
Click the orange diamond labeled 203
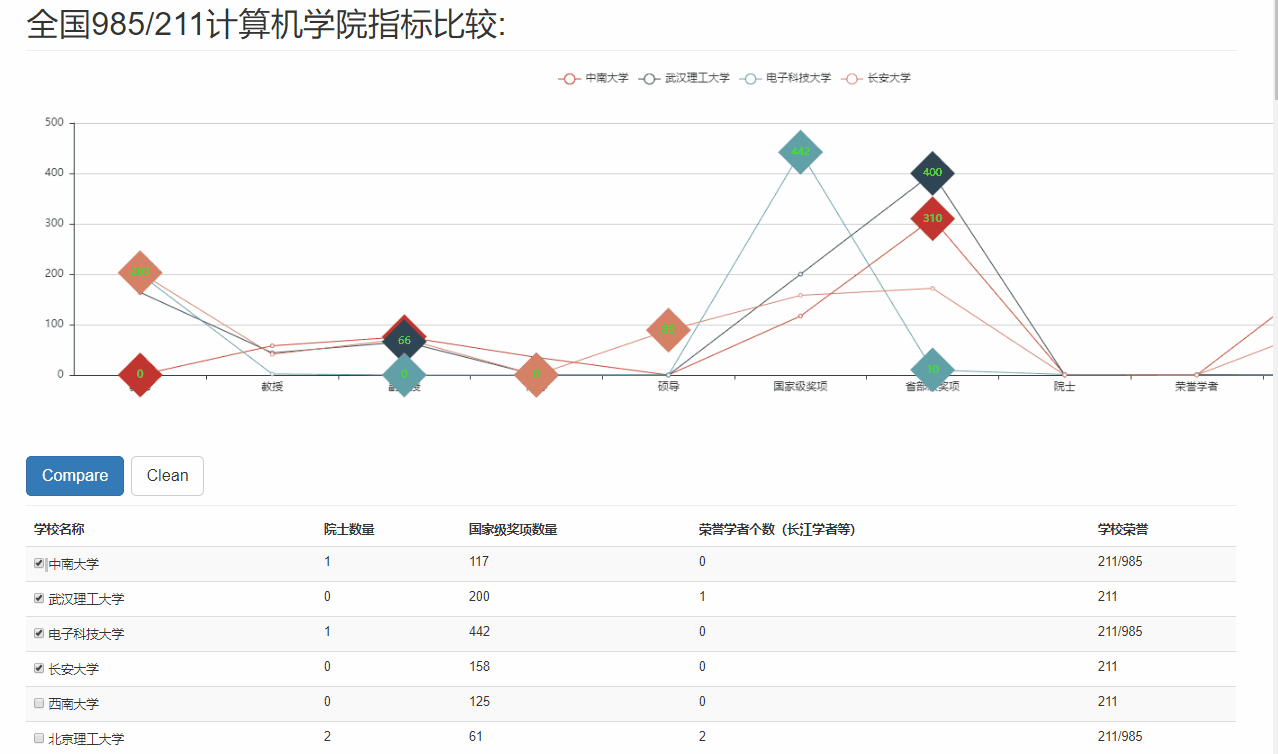(138, 270)
